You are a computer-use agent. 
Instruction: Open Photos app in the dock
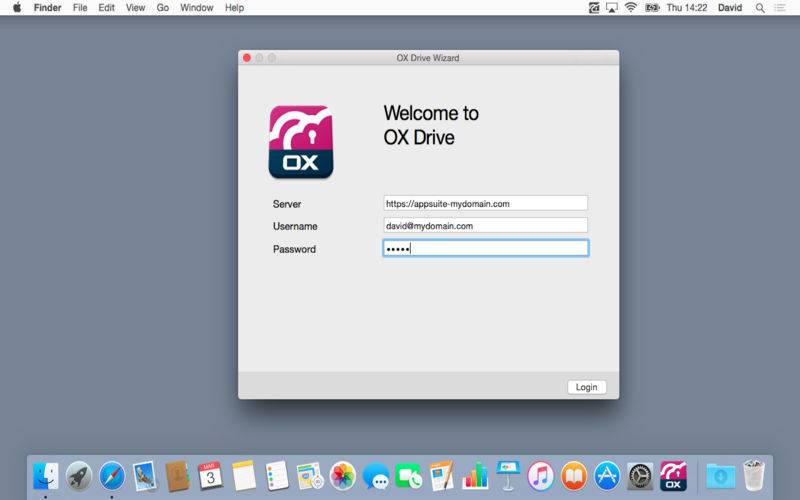[x=343, y=476]
